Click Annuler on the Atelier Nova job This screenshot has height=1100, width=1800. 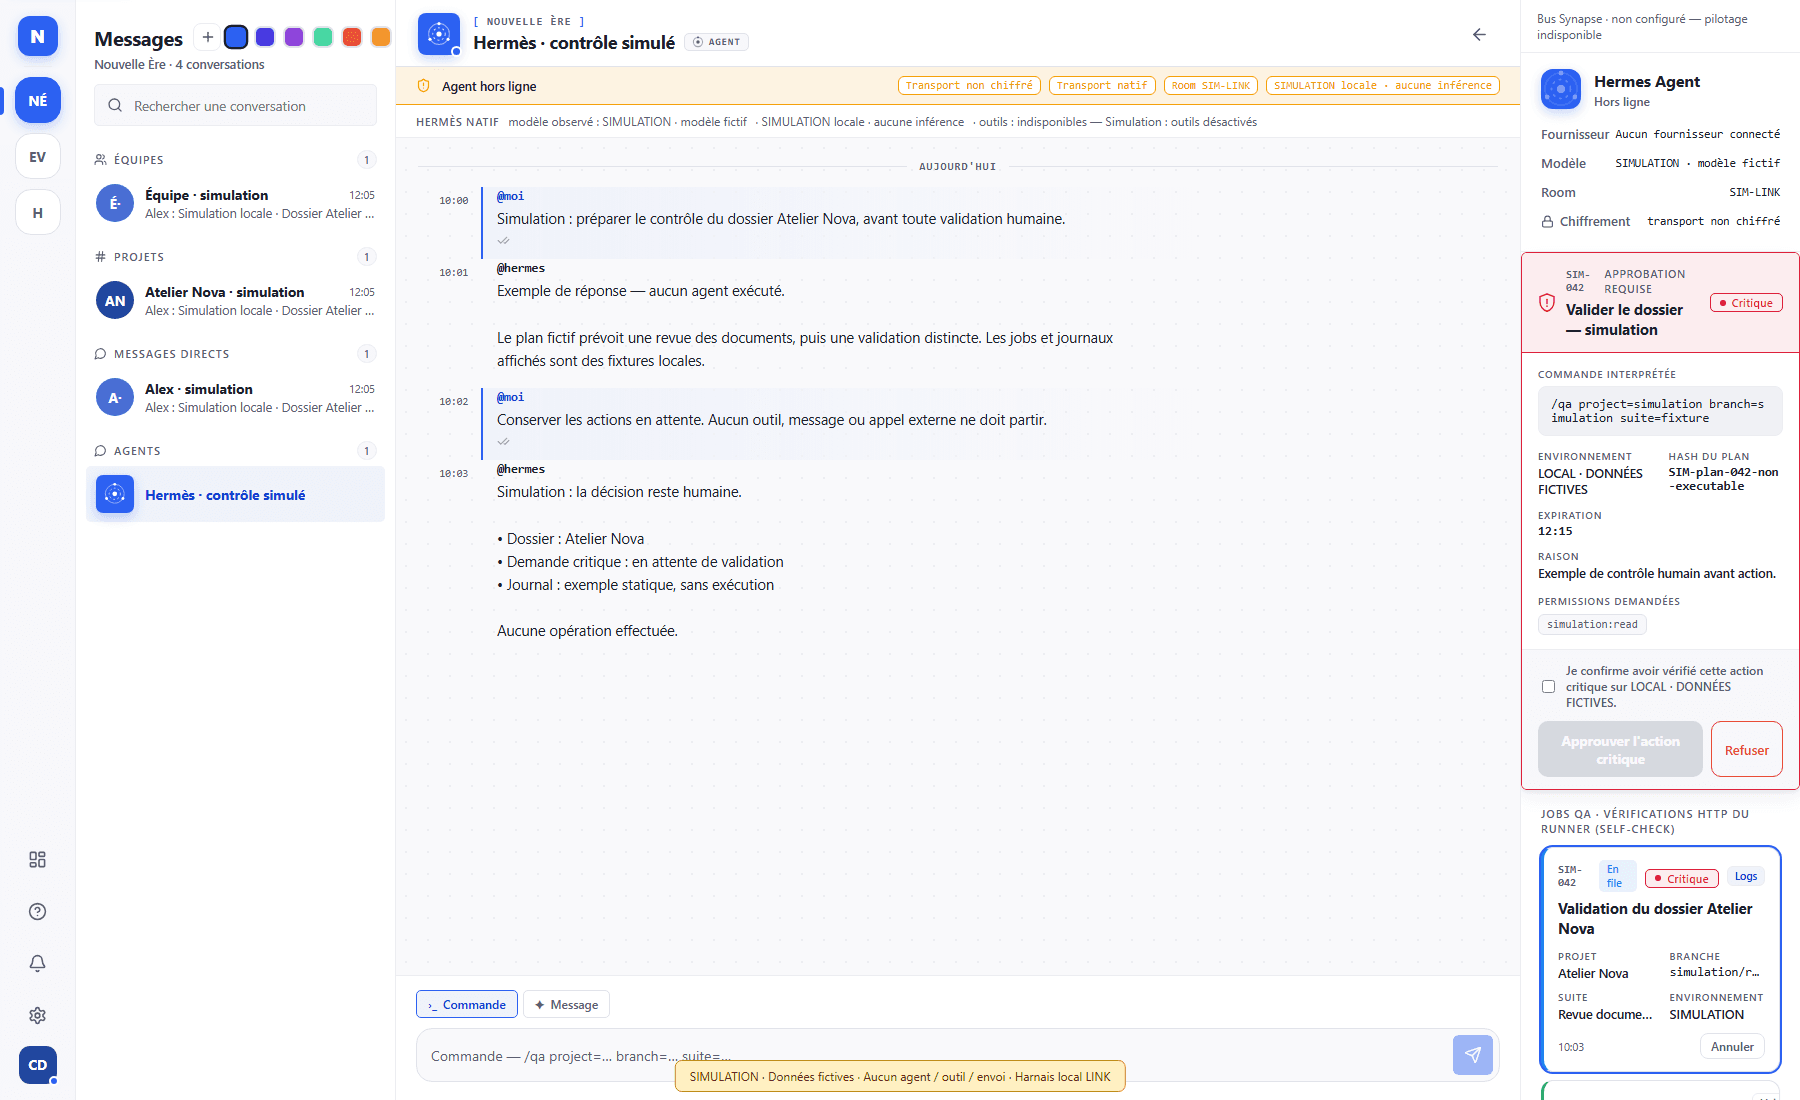click(x=1732, y=1047)
